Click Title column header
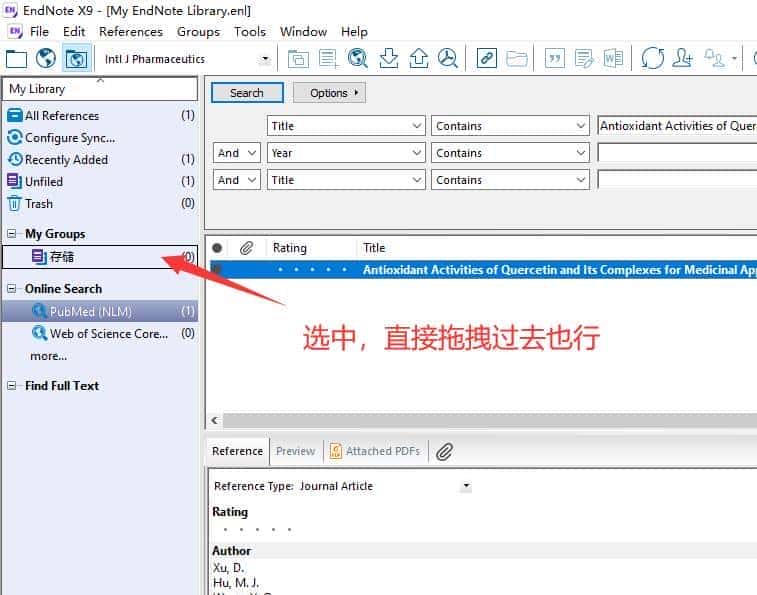 coord(374,248)
